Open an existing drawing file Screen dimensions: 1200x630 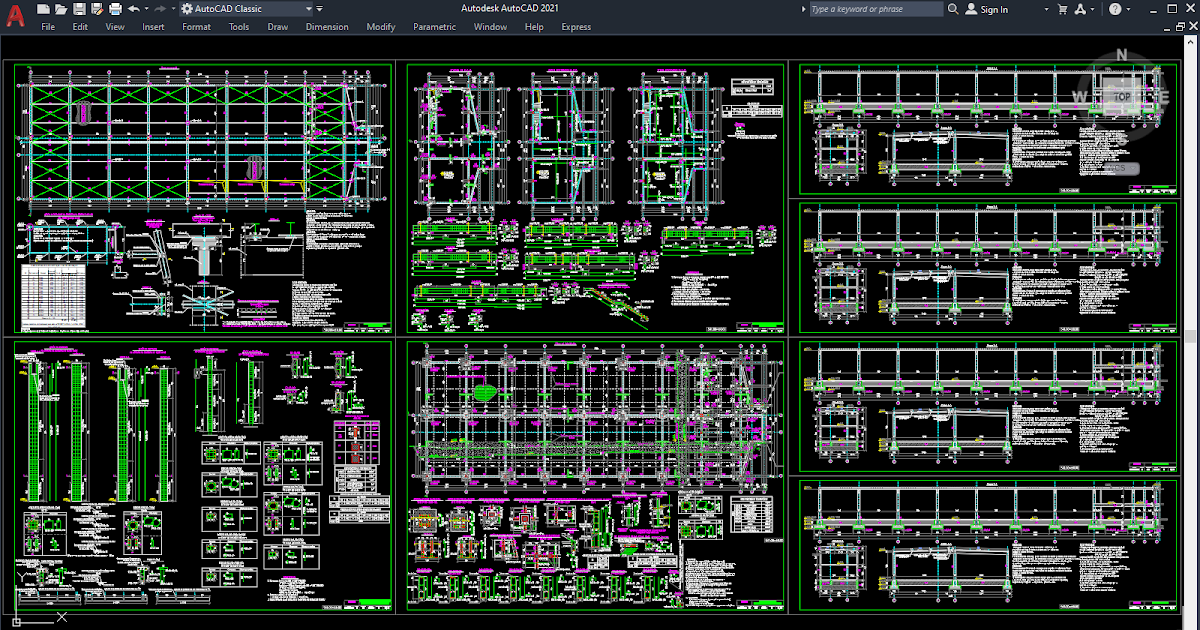pyautogui.click(x=61, y=8)
